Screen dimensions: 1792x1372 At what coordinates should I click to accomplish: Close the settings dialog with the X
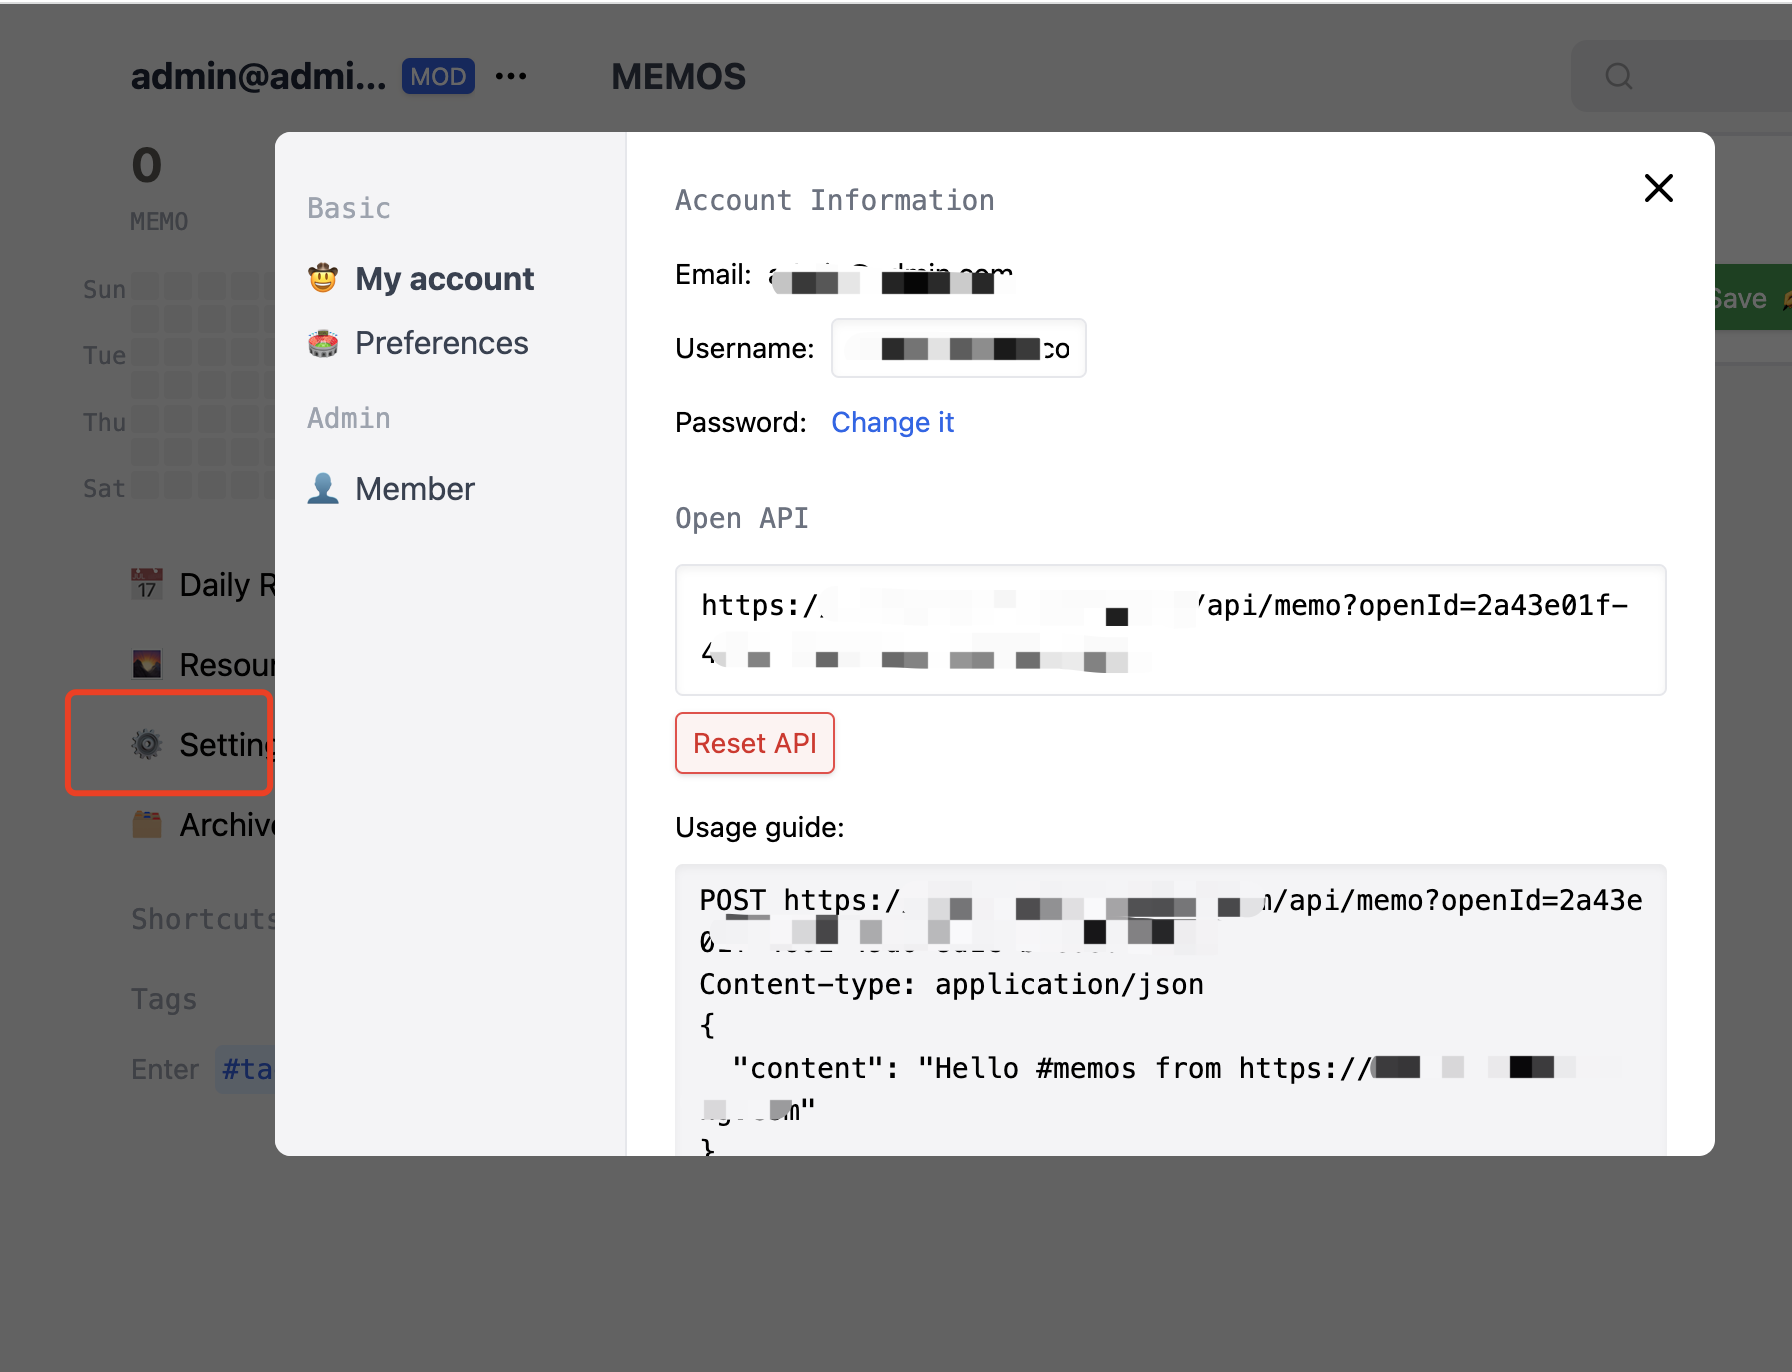(x=1658, y=188)
